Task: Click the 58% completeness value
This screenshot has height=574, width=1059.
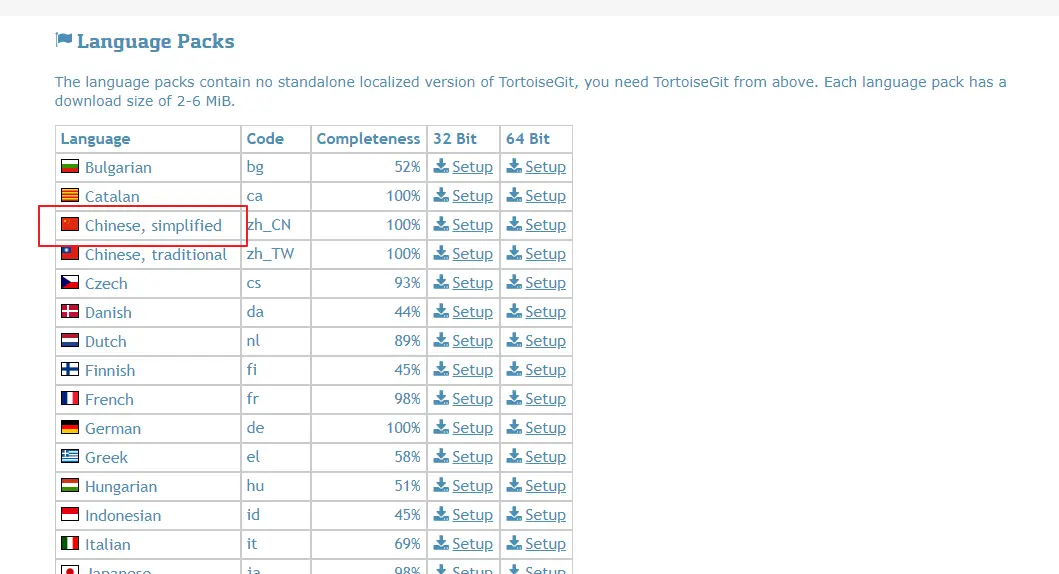Action: 407,457
